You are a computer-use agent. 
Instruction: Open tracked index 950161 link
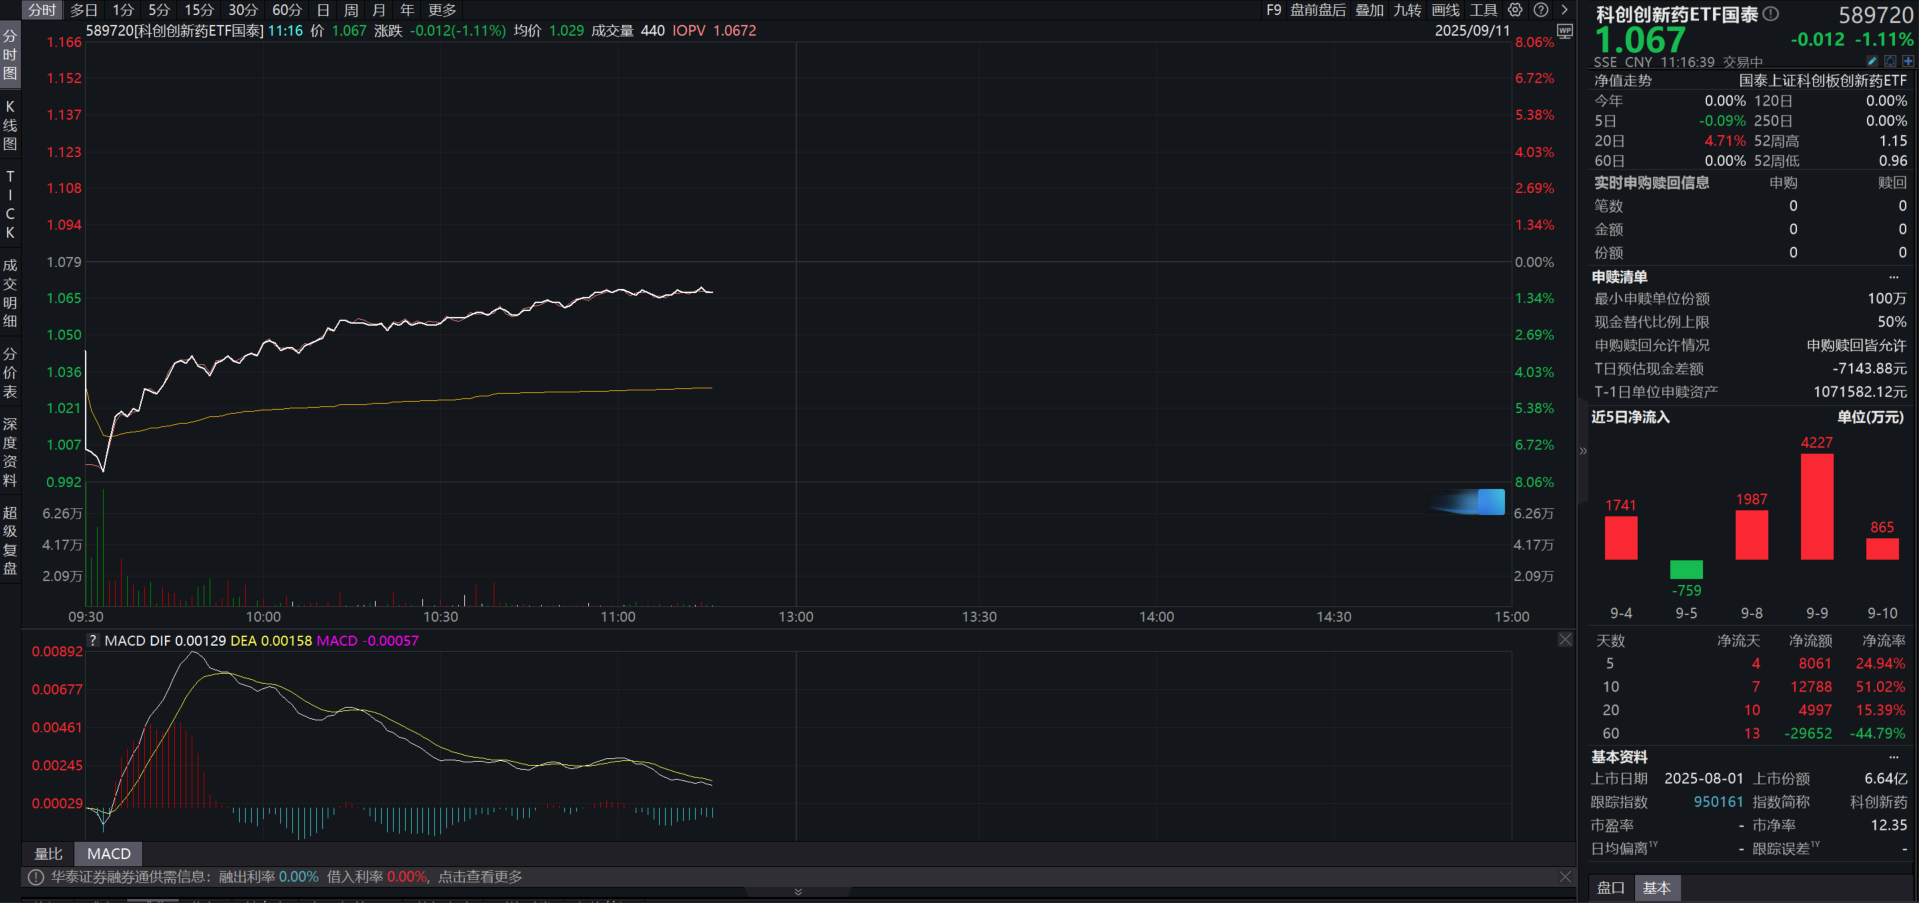(x=1718, y=802)
